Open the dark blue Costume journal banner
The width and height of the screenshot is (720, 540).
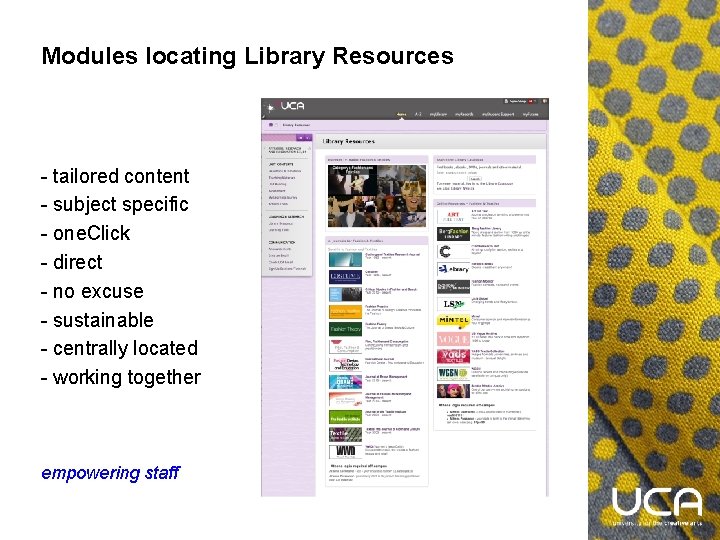(345, 276)
